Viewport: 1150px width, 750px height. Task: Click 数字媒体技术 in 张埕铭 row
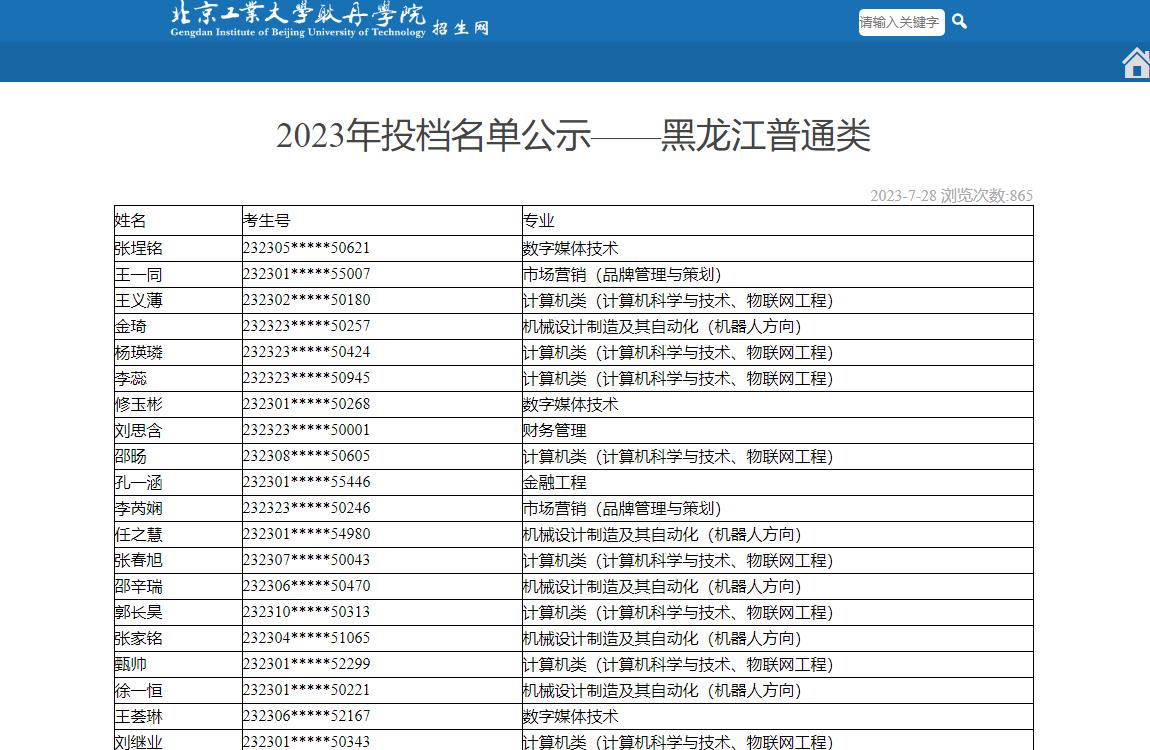(571, 249)
